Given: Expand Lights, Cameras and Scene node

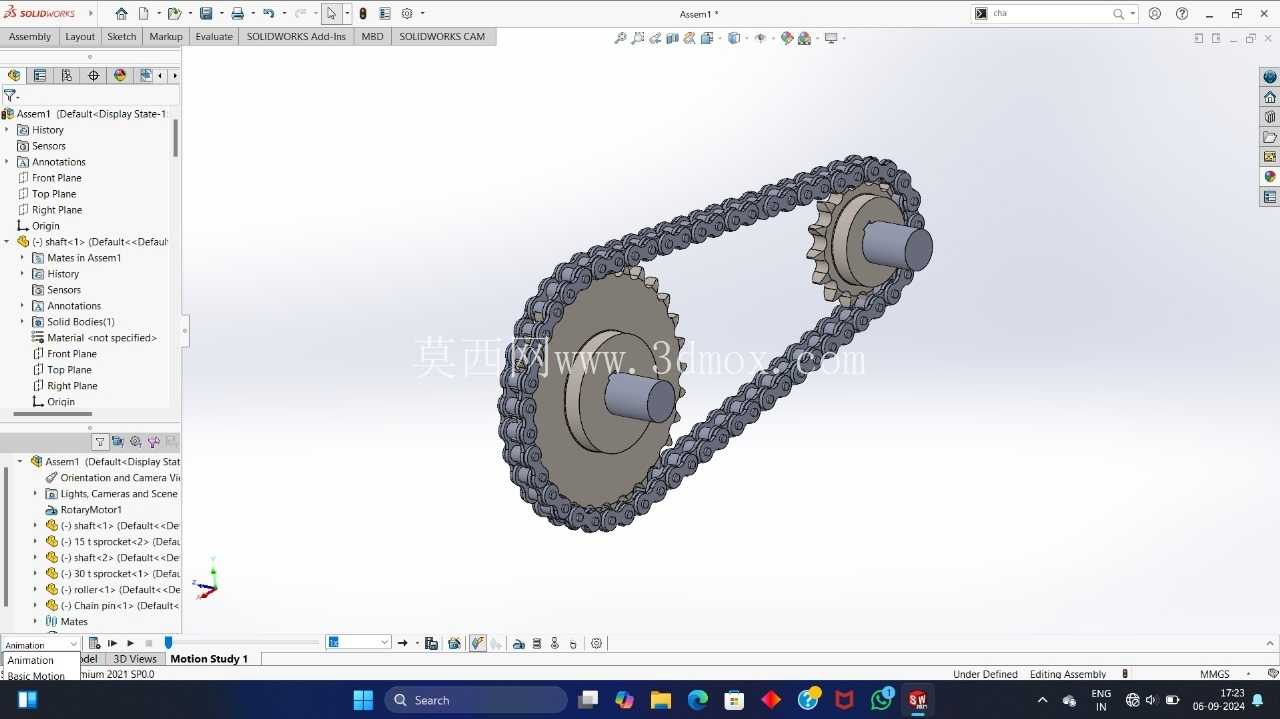Looking at the screenshot, I should coord(35,494).
